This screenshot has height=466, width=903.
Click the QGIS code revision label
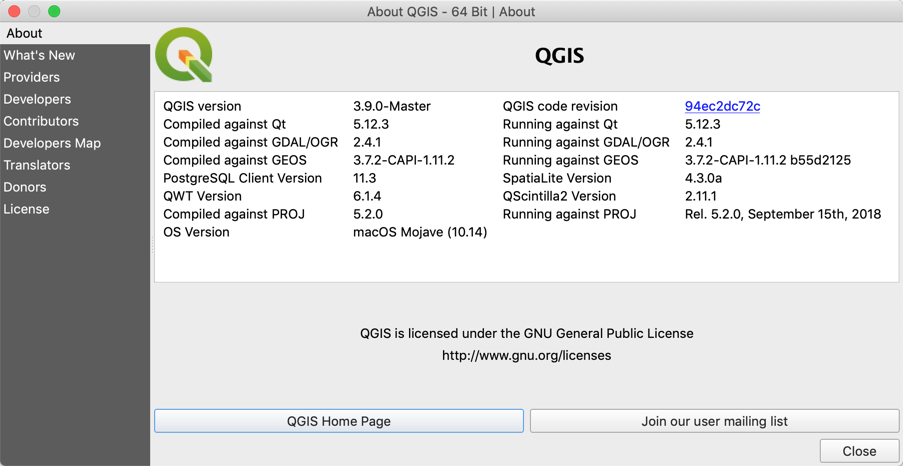(560, 107)
